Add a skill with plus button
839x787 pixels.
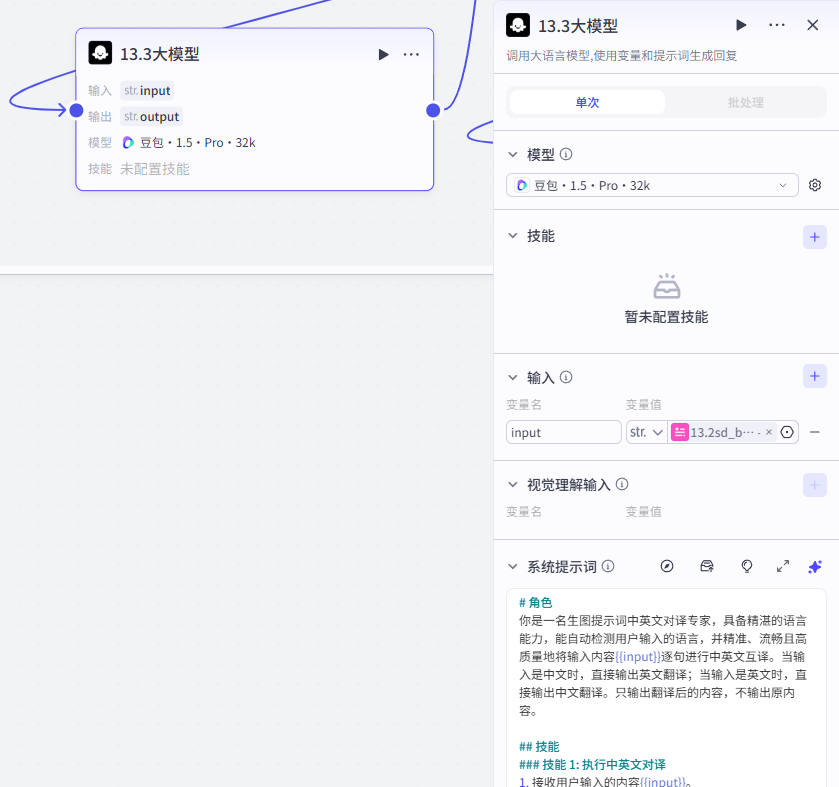814,237
